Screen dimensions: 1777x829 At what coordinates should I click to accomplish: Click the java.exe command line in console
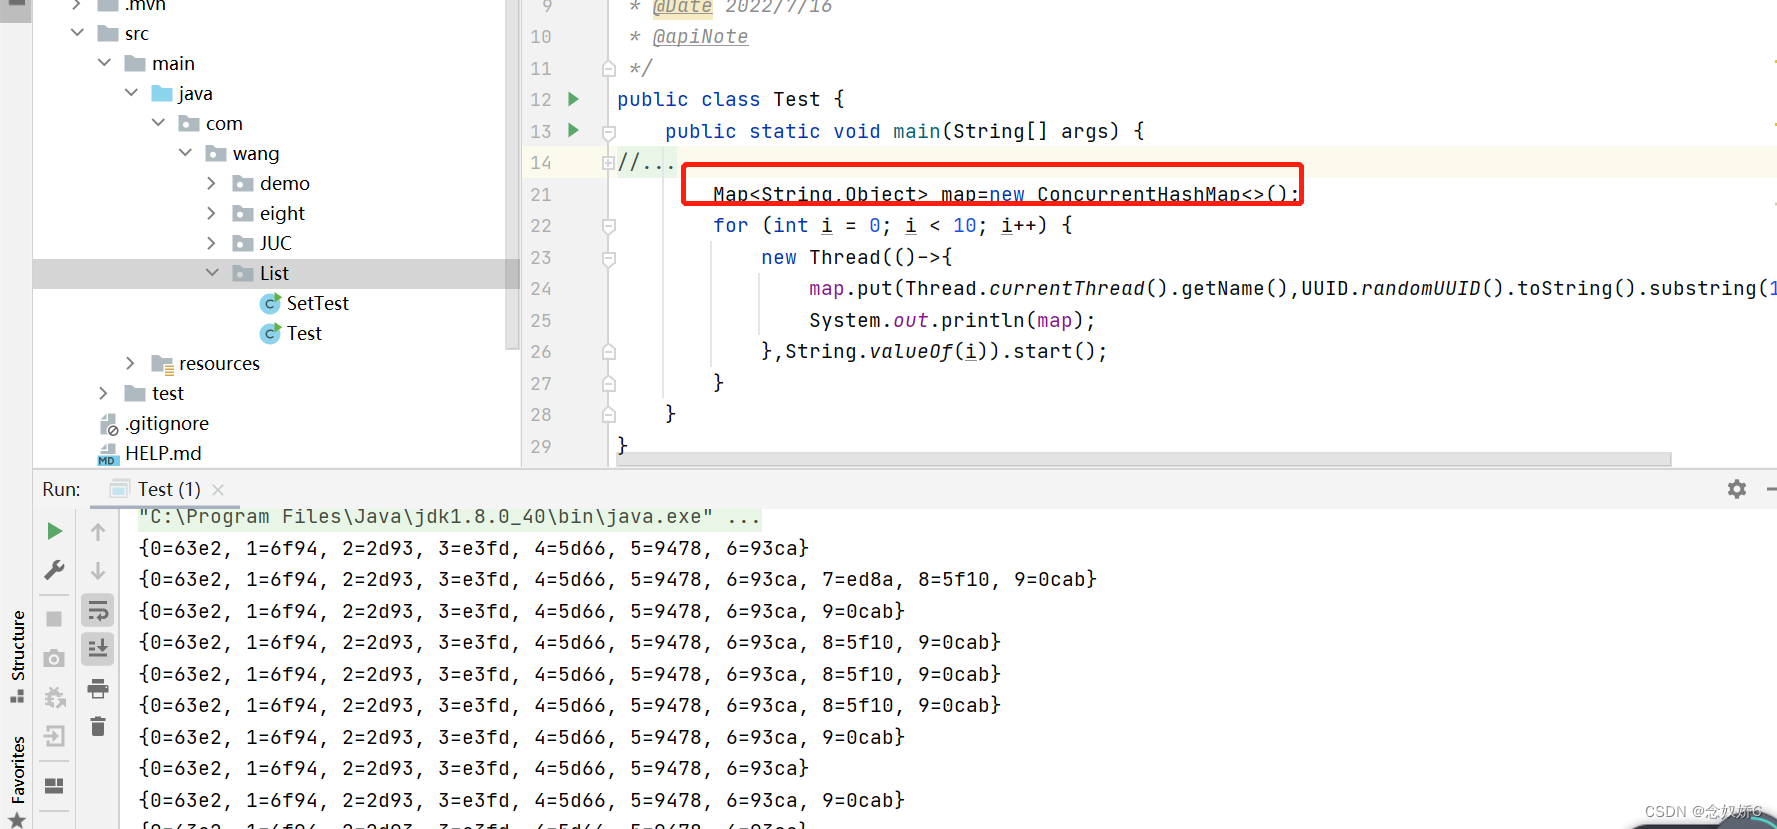pos(449,517)
